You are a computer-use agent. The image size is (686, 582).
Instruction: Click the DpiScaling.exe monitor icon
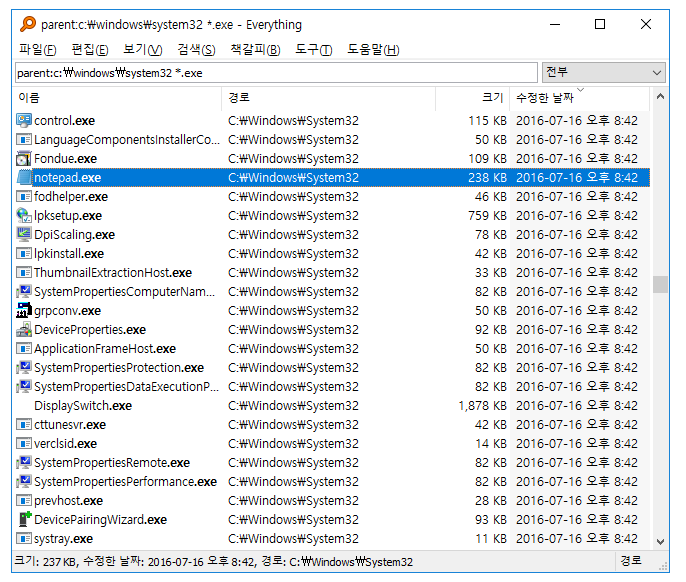tap(24, 234)
